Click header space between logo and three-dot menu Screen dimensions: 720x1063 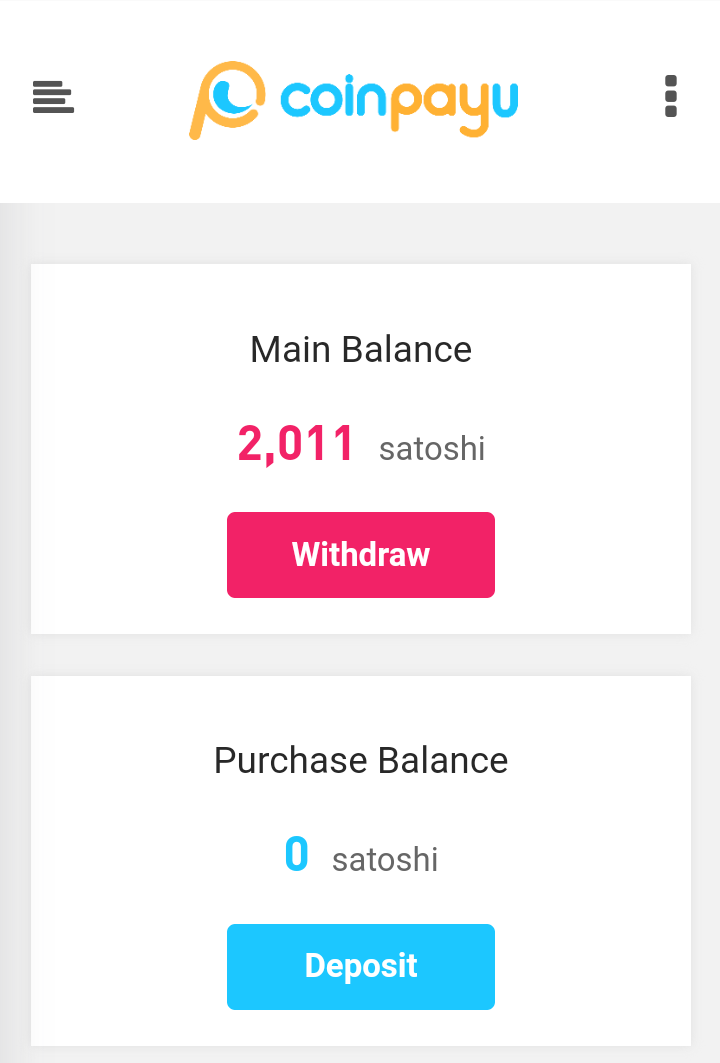(x=590, y=97)
